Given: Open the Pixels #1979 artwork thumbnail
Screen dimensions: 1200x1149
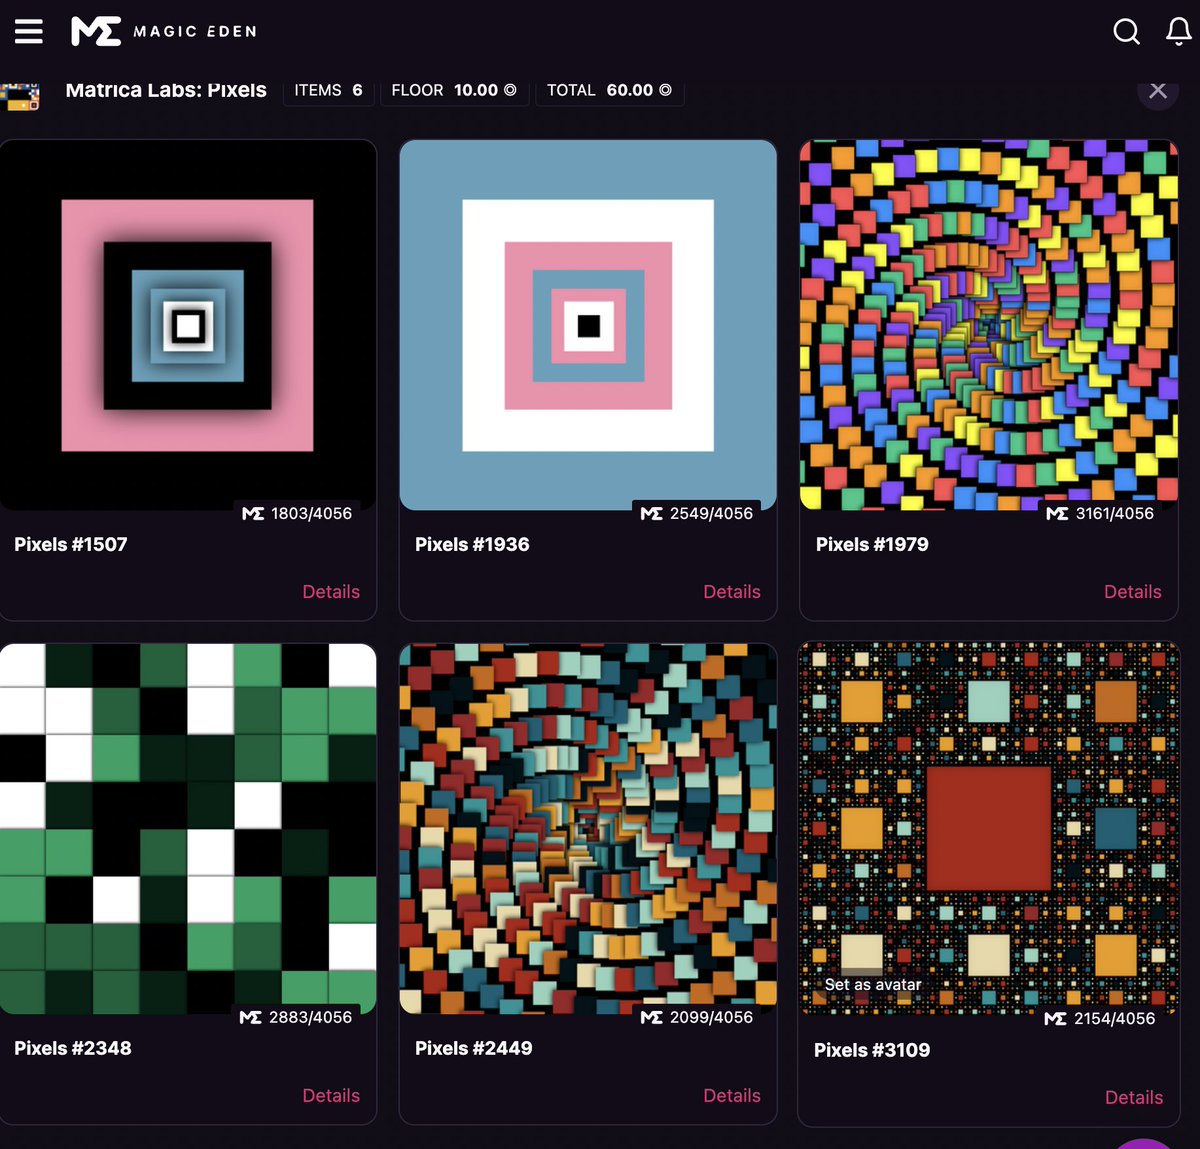Looking at the screenshot, I should pos(989,325).
